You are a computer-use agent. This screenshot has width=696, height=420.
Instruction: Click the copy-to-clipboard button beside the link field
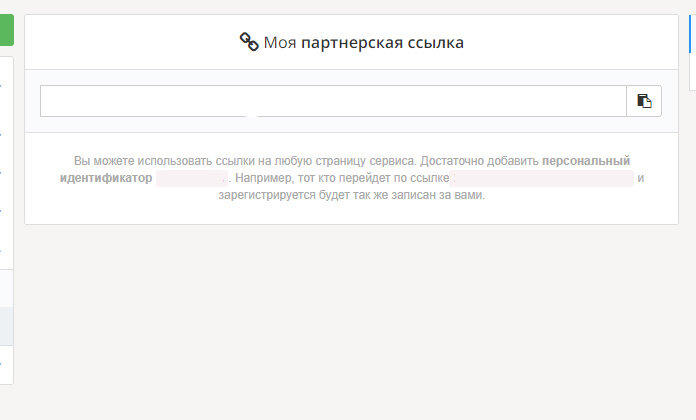tap(644, 101)
